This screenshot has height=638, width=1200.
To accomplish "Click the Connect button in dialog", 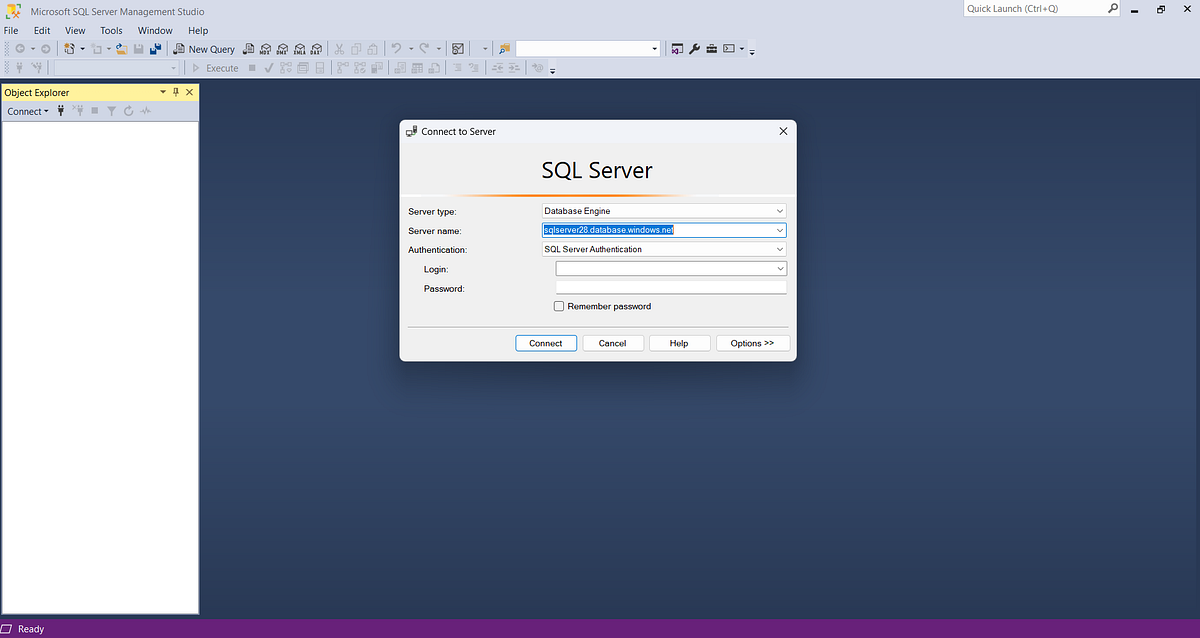I will pos(546,343).
